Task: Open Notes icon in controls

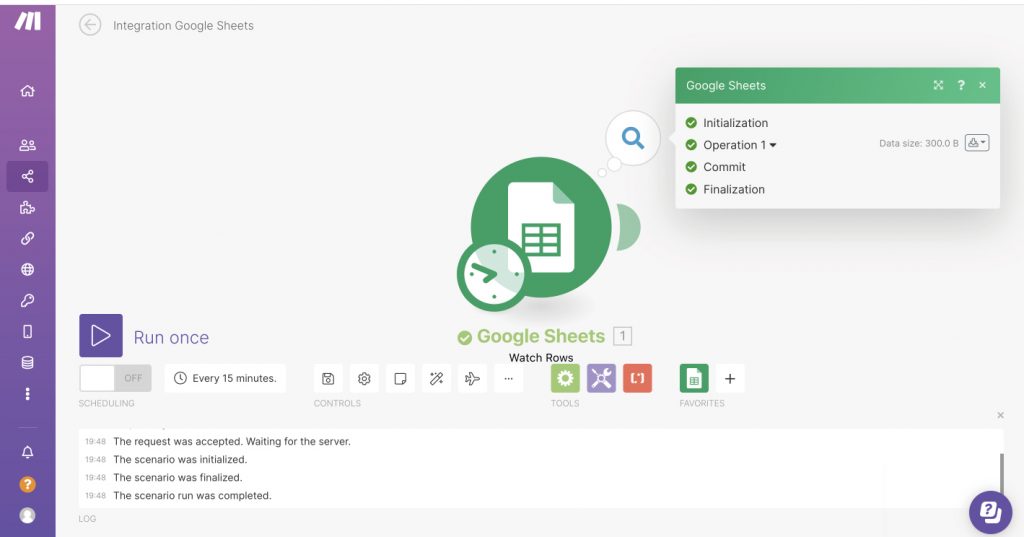Action: (400, 378)
